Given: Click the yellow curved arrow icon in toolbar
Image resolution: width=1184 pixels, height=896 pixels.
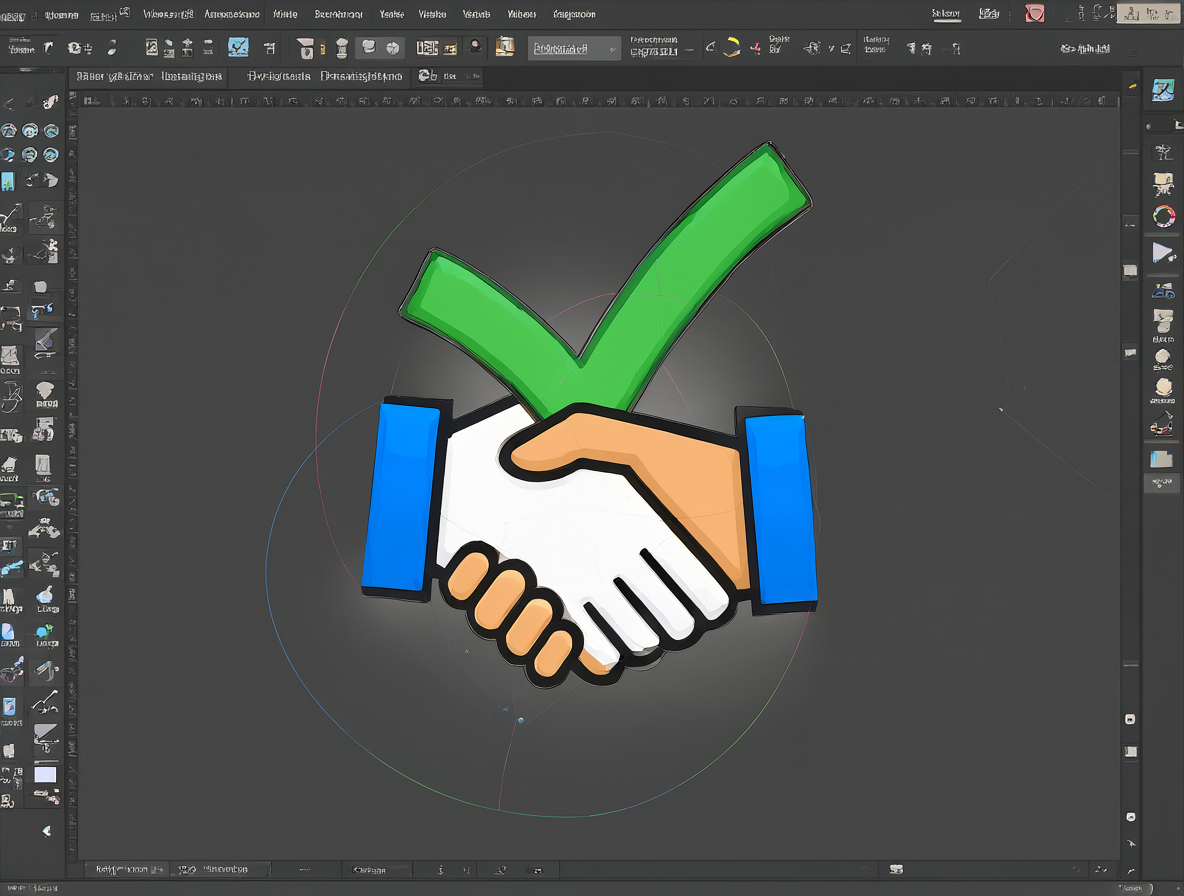Looking at the screenshot, I should pos(731,48).
